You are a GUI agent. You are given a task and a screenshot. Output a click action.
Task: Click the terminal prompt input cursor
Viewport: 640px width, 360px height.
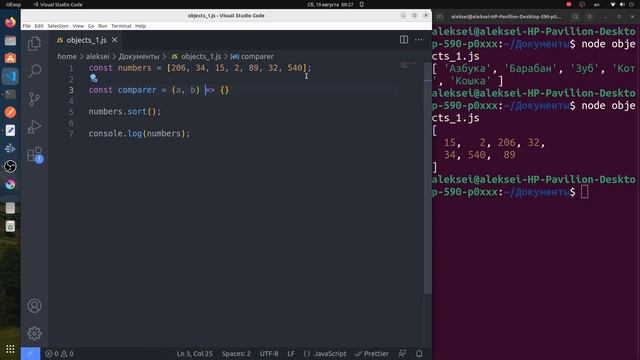pos(584,192)
